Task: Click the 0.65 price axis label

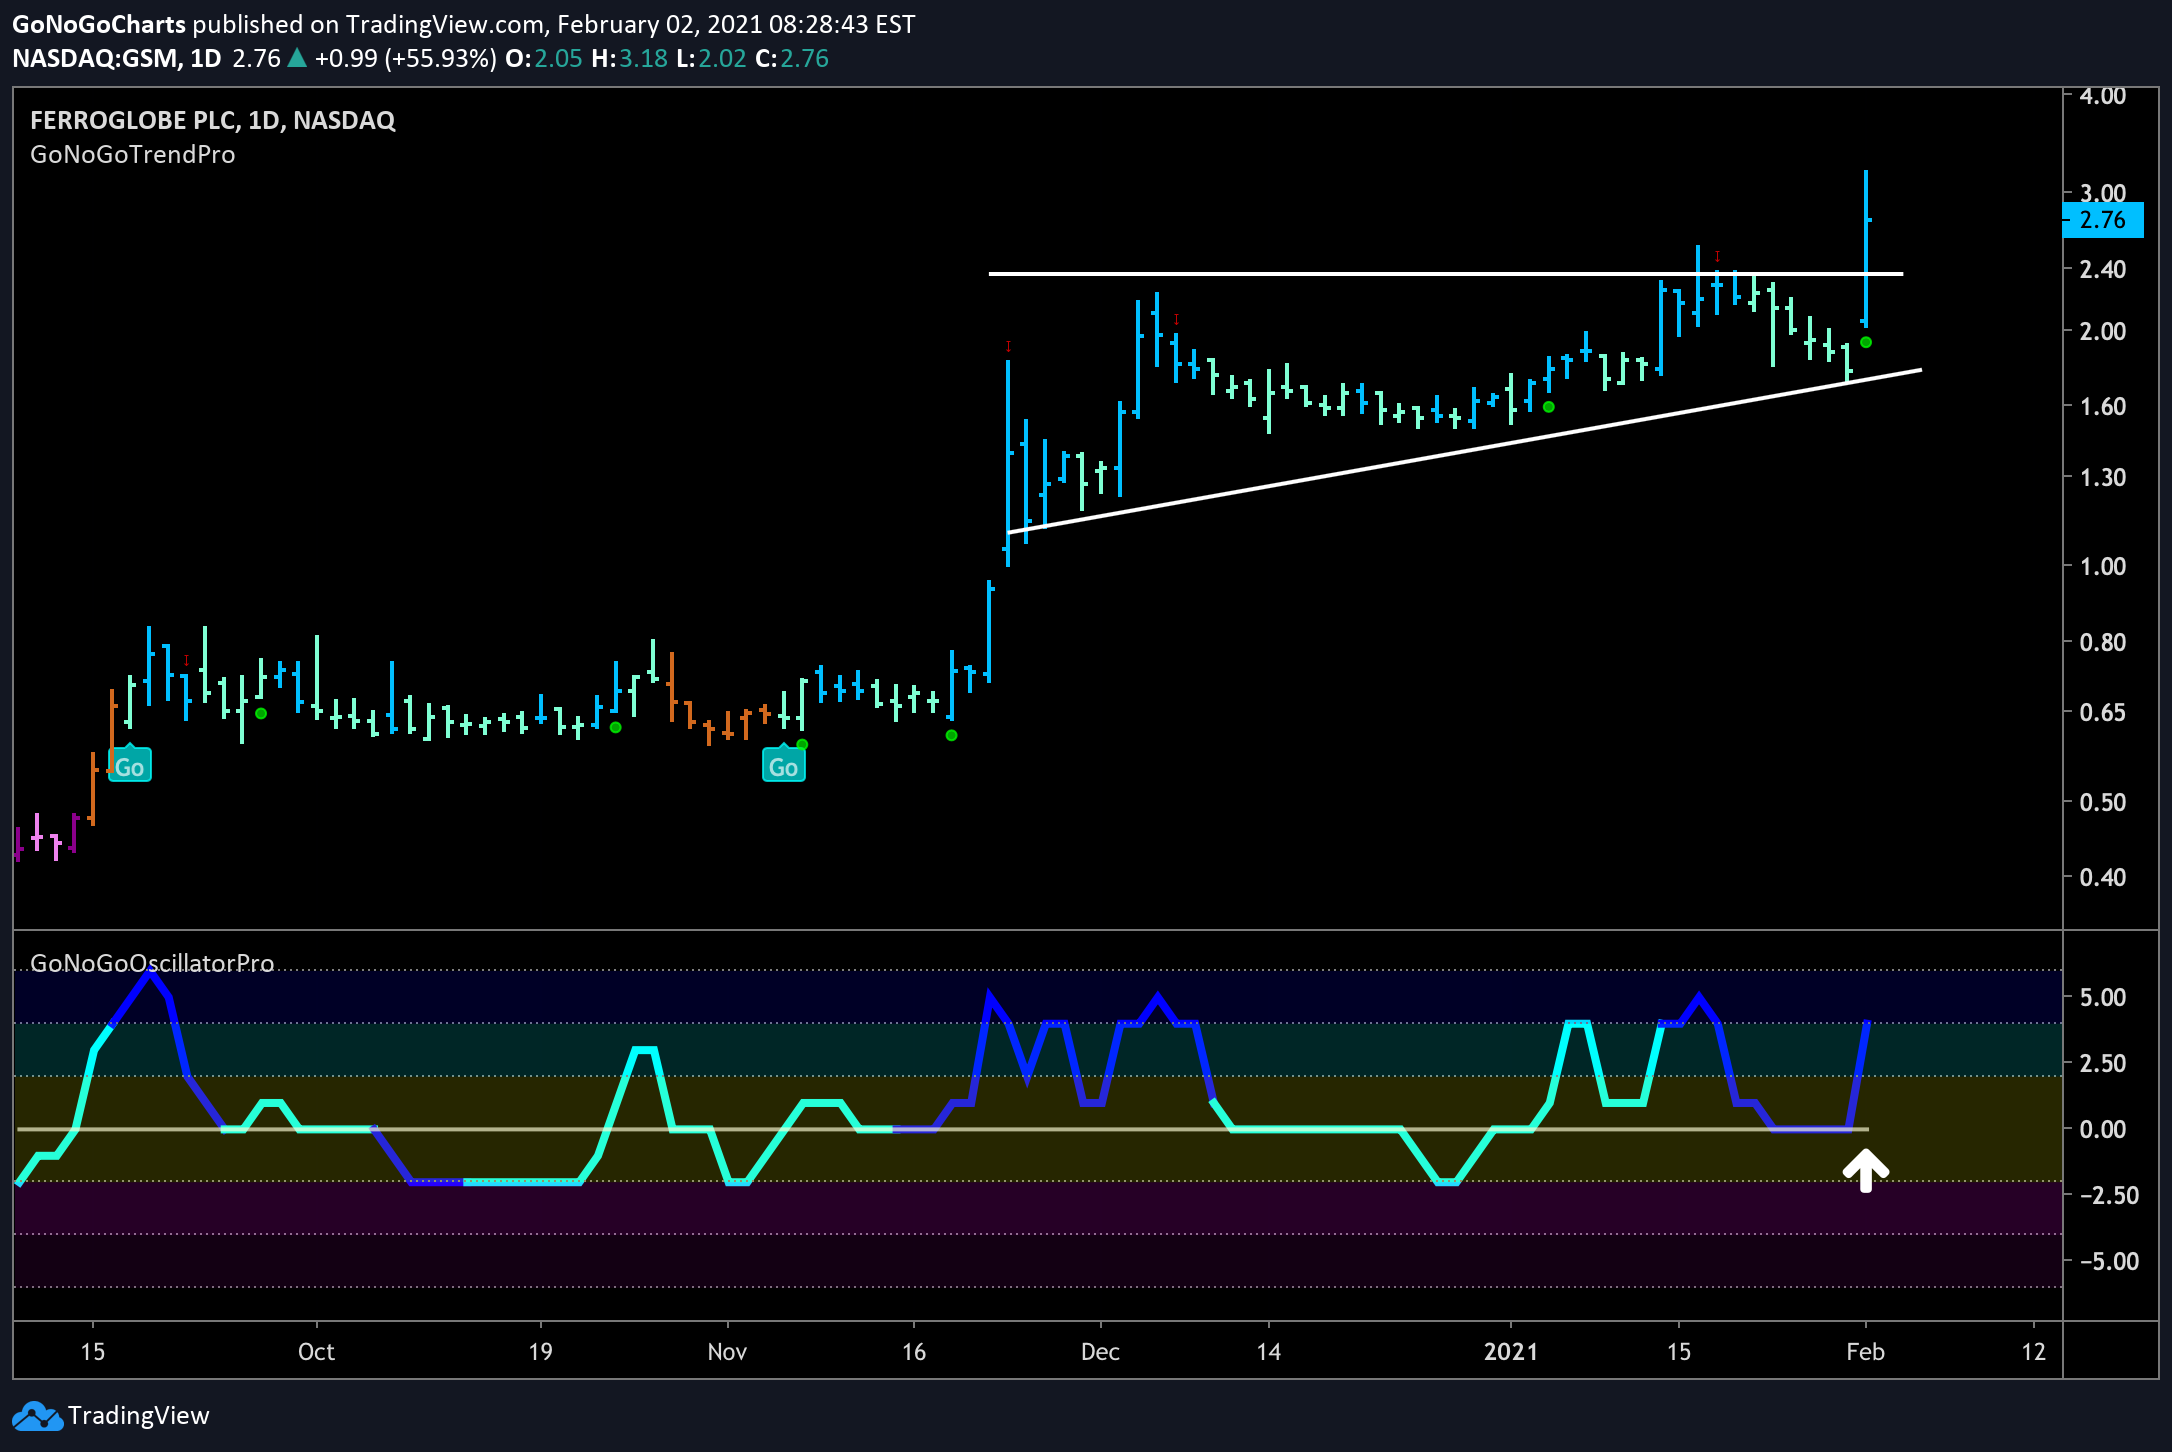Action: coord(2103,713)
